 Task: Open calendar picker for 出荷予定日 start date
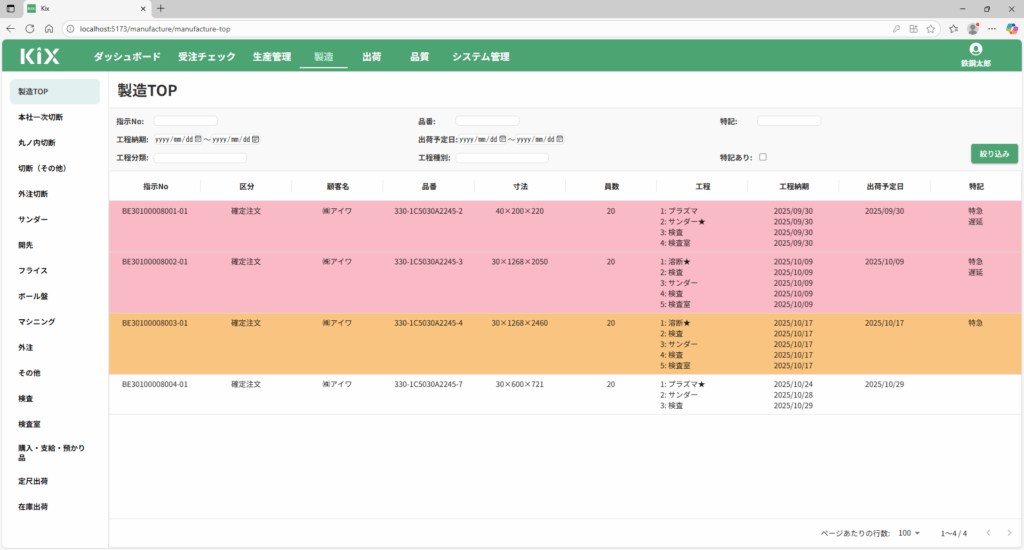(x=503, y=139)
